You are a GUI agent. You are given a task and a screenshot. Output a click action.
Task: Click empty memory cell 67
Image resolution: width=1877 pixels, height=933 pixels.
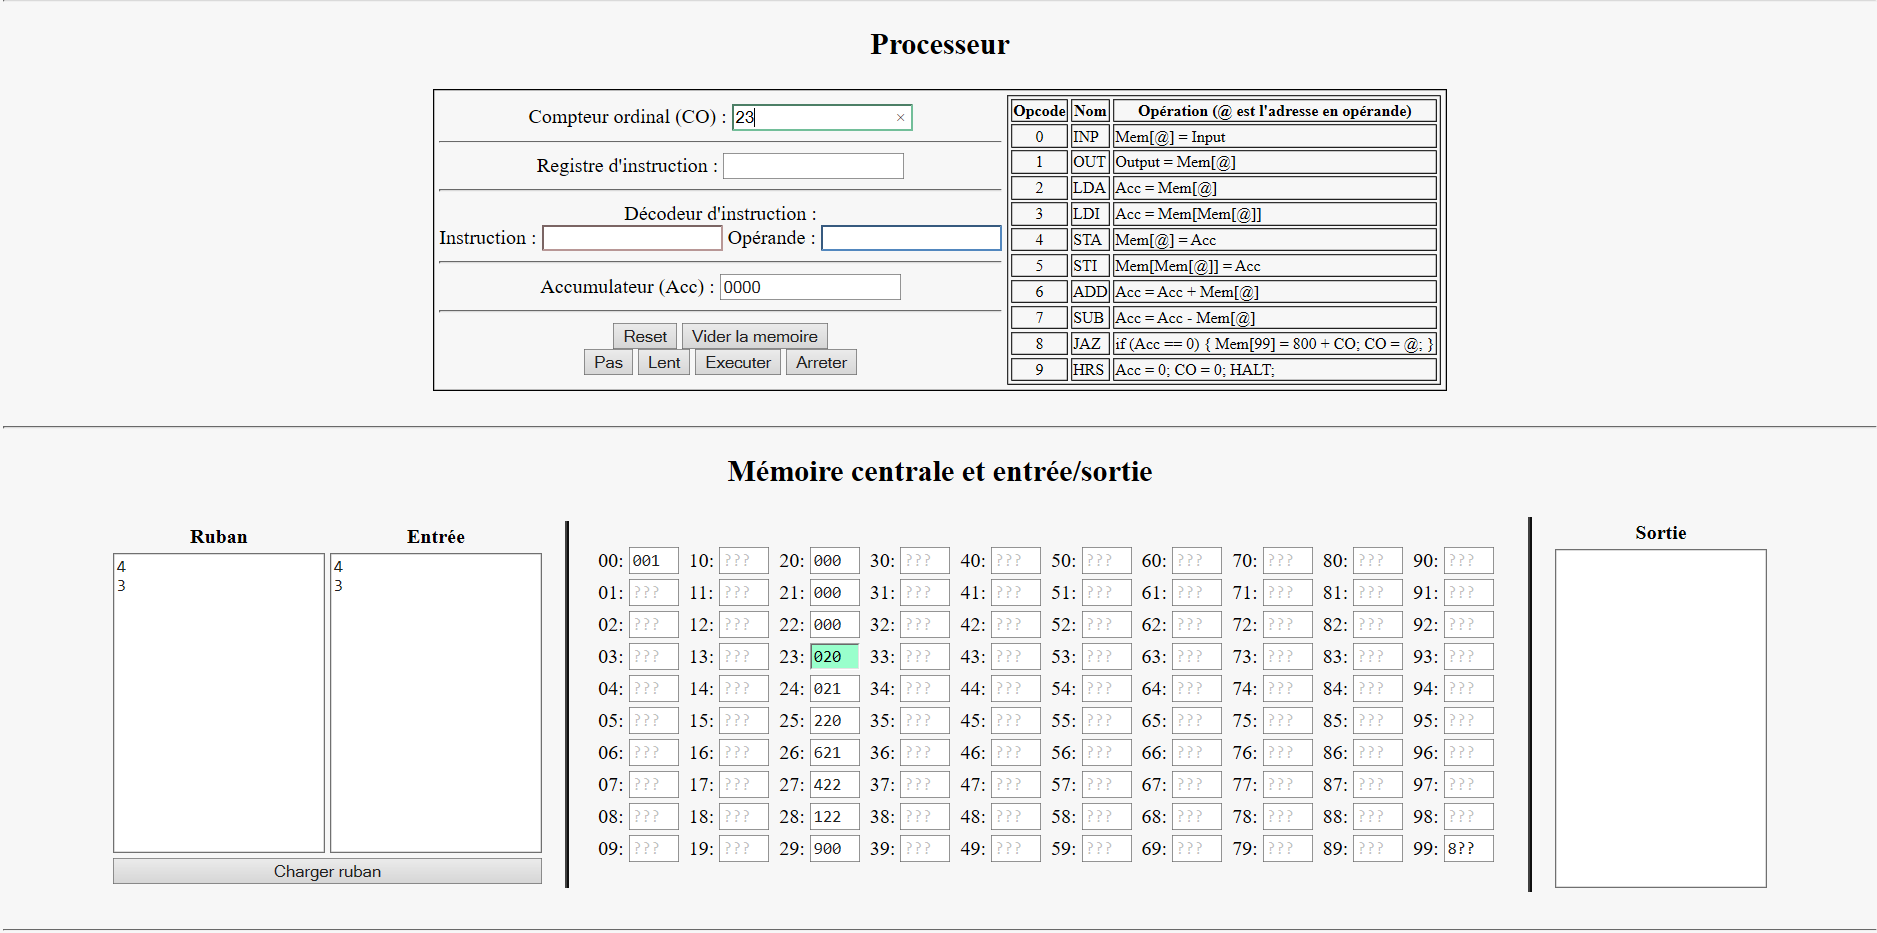[1196, 785]
